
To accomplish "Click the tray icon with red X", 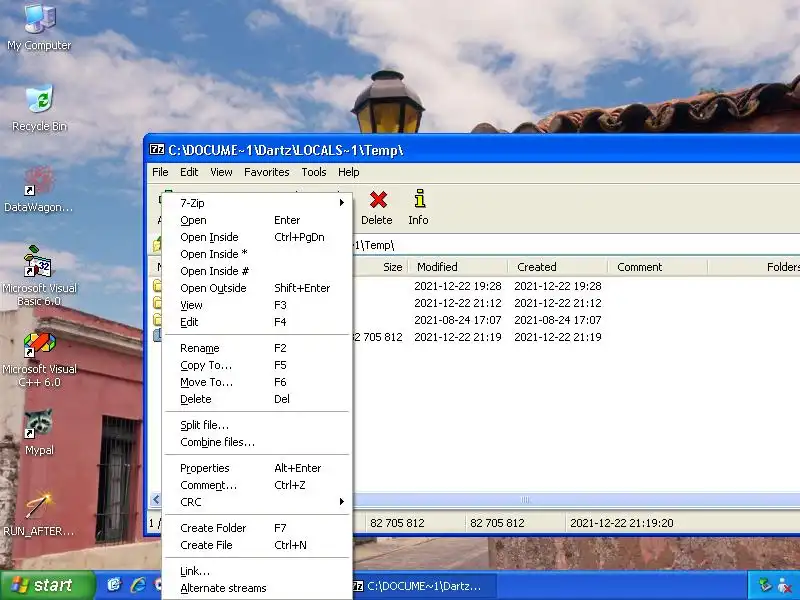I will 785,585.
